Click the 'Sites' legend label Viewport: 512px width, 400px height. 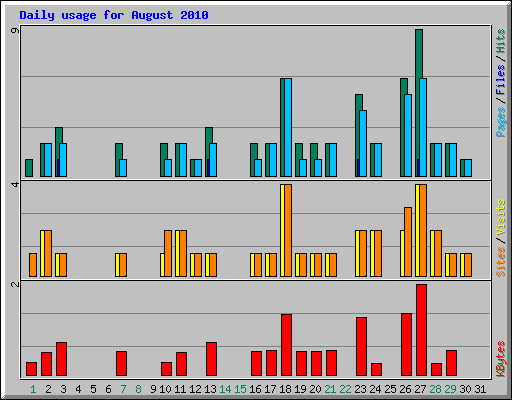pos(500,262)
